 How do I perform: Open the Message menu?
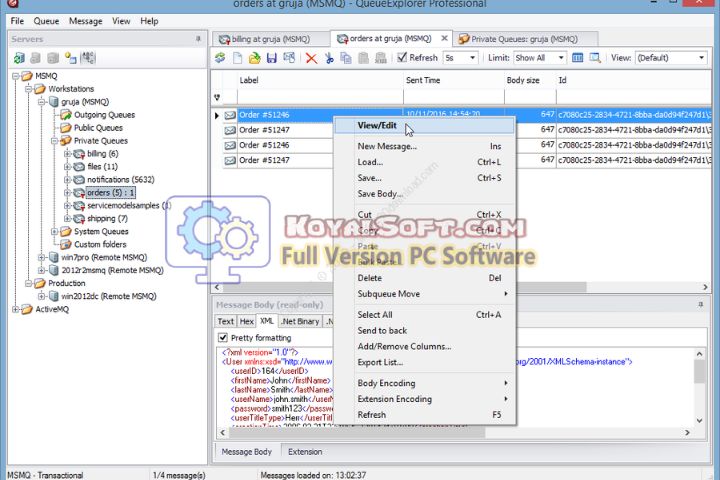click(85, 21)
